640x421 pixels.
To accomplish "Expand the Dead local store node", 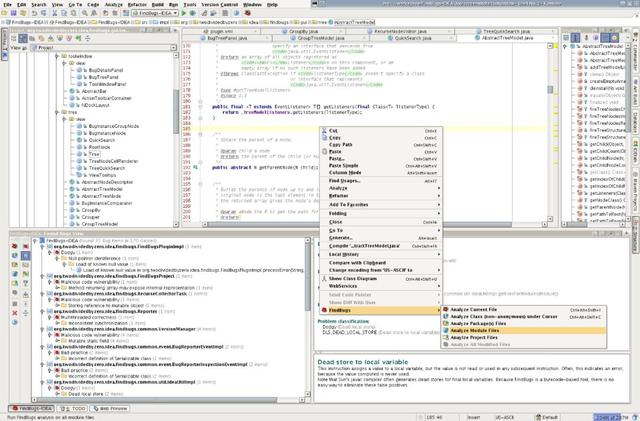I will click(x=57, y=394).
